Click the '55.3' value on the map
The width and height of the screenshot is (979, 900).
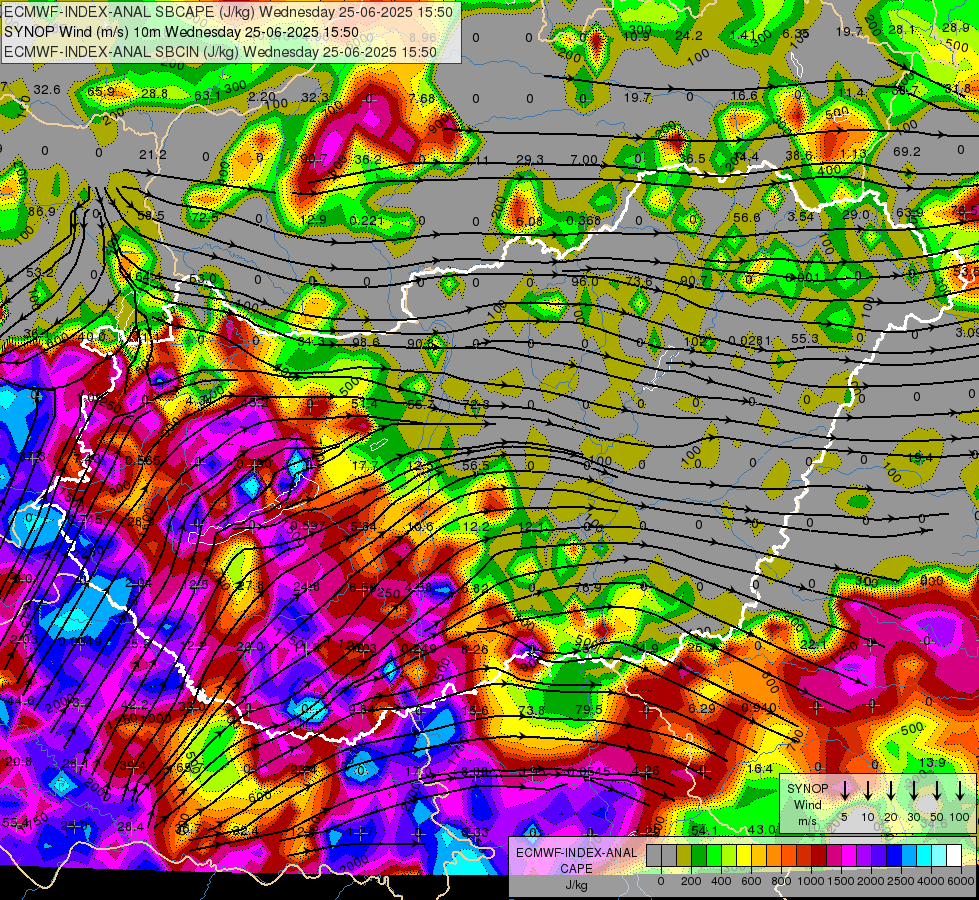coord(805,339)
